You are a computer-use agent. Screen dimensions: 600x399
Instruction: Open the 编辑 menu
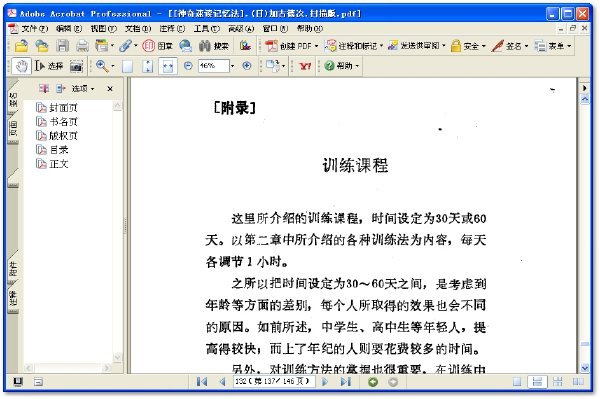click(x=69, y=28)
